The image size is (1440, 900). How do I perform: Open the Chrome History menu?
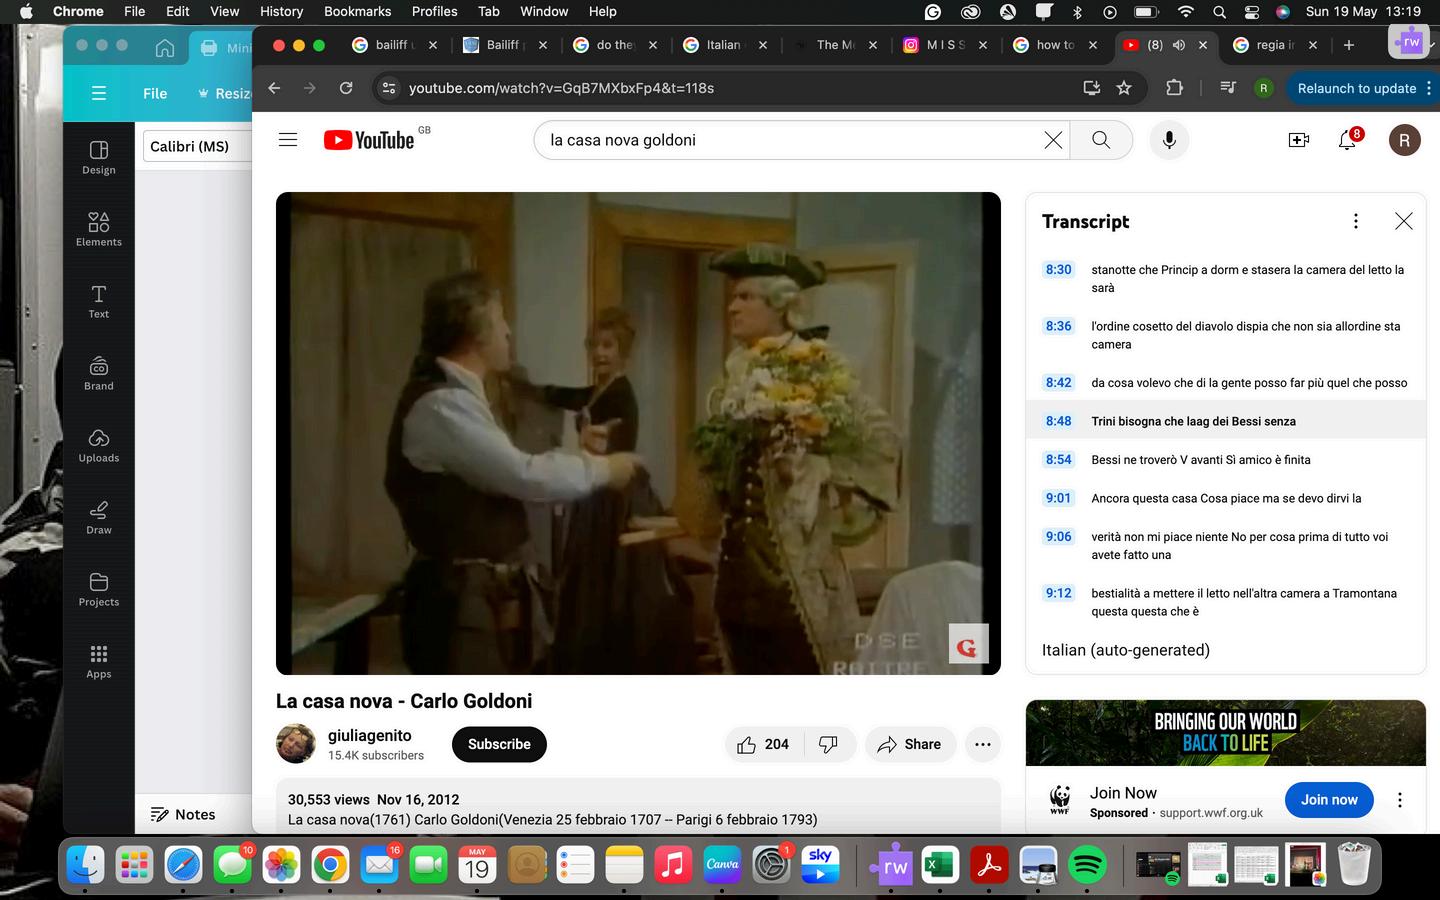tap(281, 11)
